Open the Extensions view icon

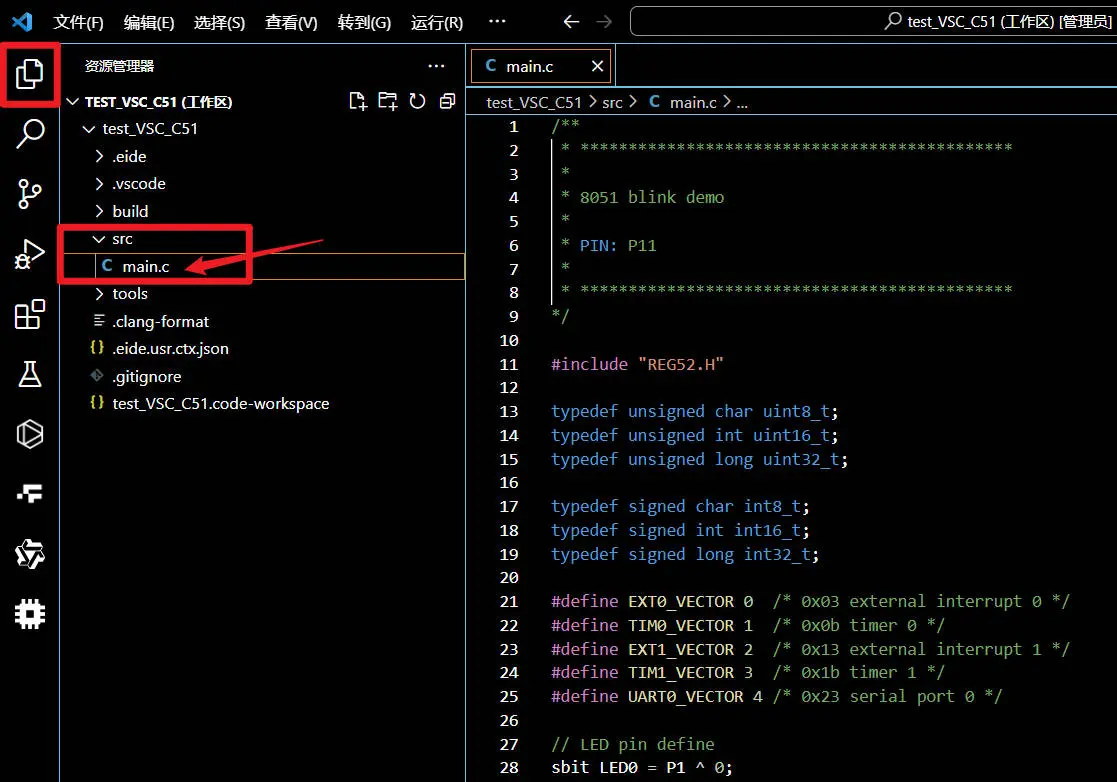coord(30,315)
